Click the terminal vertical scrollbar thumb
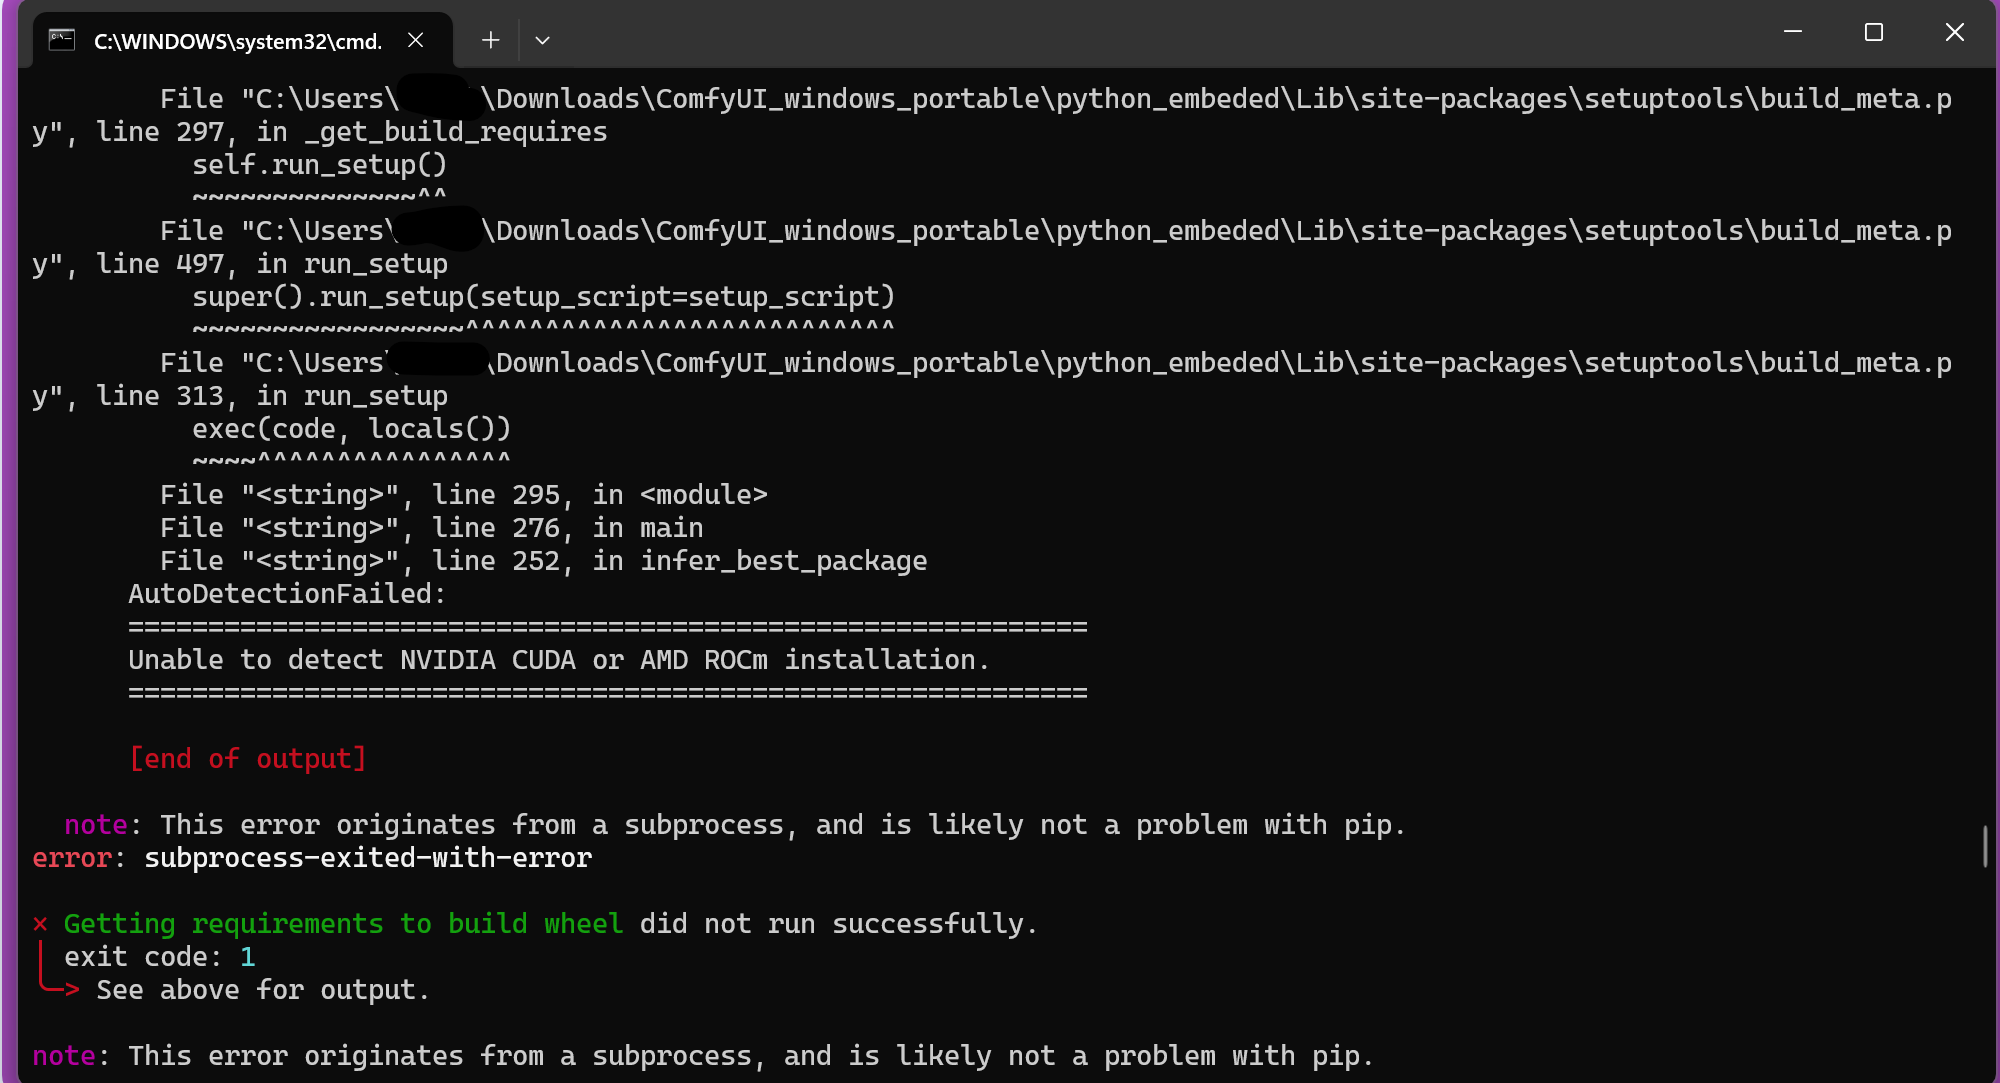Image resolution: width=2000 pixels, height=1083 pixels. pyautogui.click(x=1985, y=846)
